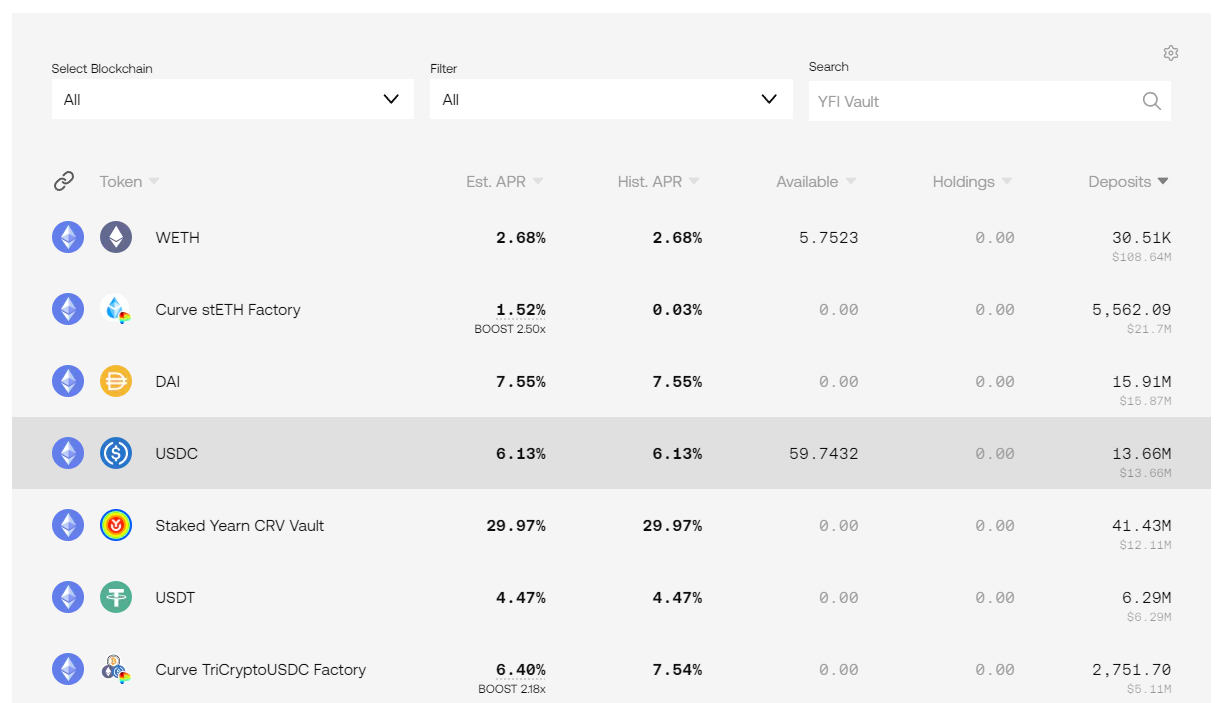Click the chain link column header icon

pyautogui.click(x=64, y=181)
